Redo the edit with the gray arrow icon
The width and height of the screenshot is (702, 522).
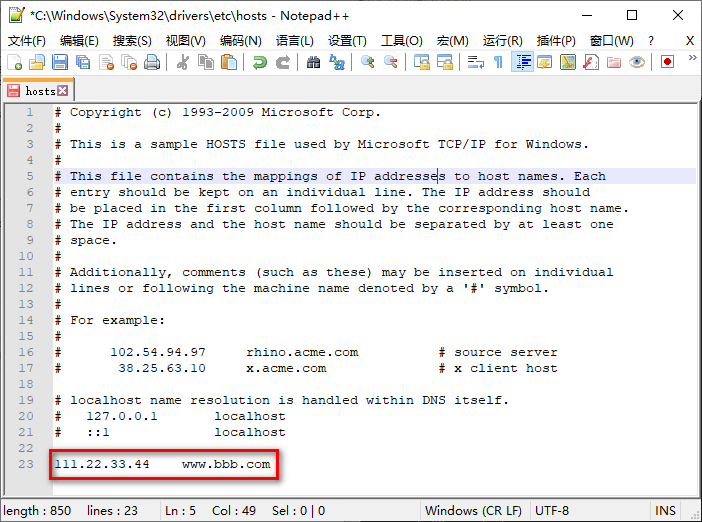click(x=283, y=62)
